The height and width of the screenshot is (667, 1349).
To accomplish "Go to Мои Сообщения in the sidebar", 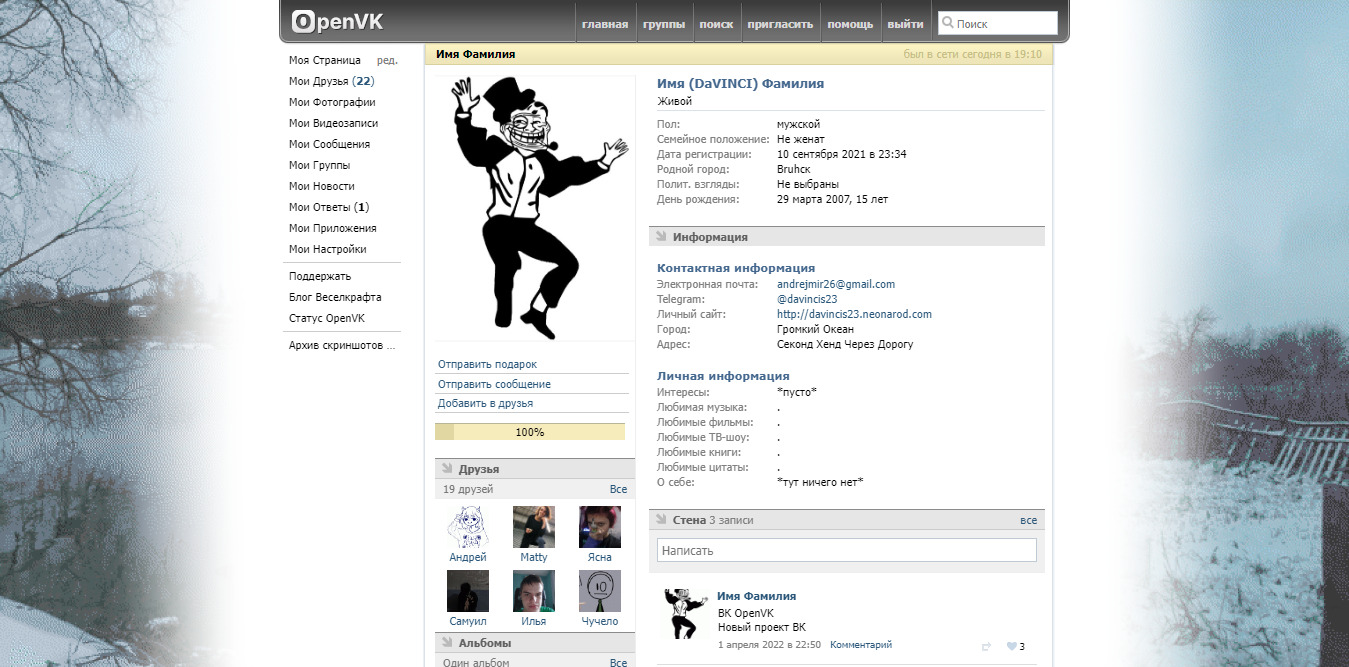I will (x=329, y=144).
